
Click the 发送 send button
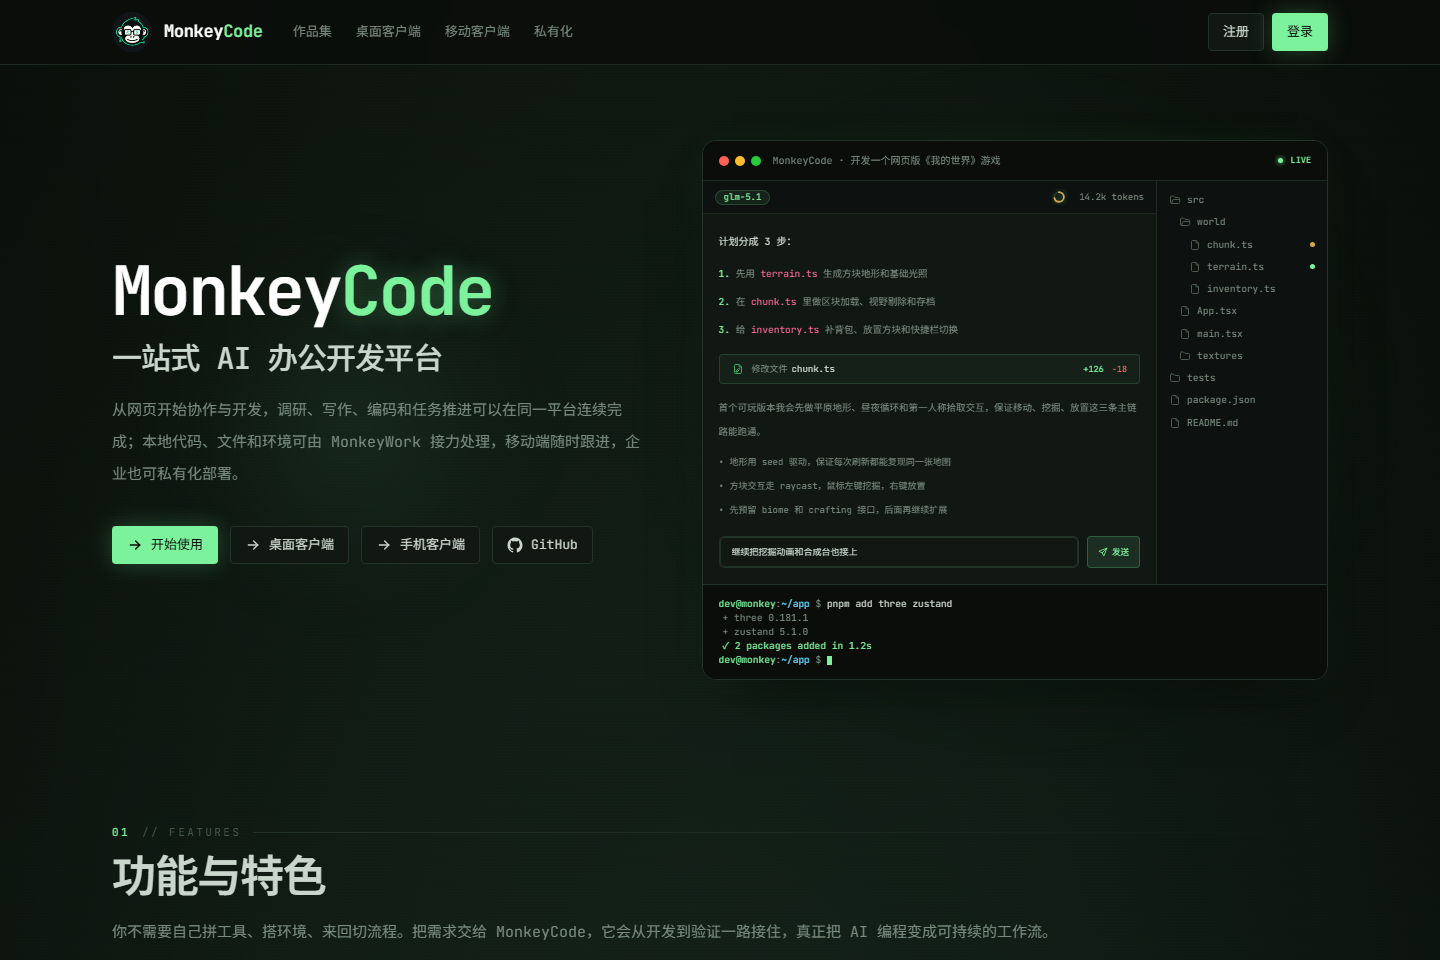[x=1113, y=552]
